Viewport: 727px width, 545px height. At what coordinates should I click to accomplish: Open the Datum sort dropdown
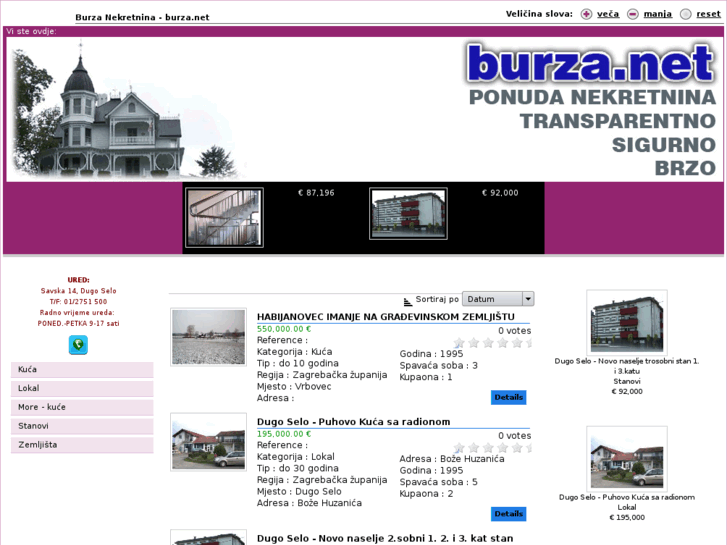pos(498,299)
